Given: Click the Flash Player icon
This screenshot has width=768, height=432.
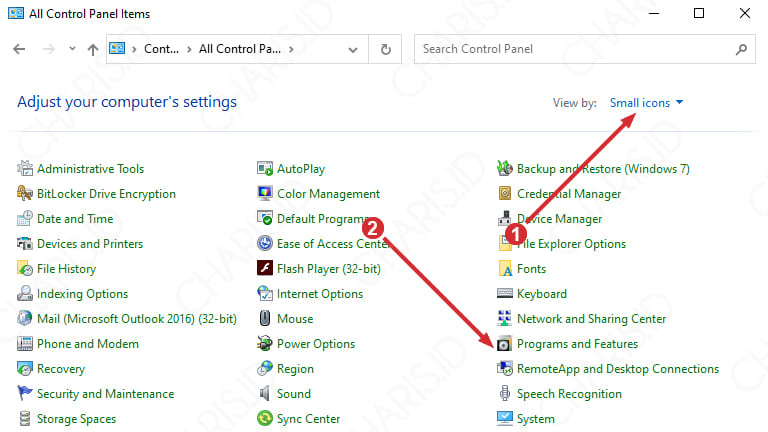Looking at the screenshot, I should pos(265,268).
